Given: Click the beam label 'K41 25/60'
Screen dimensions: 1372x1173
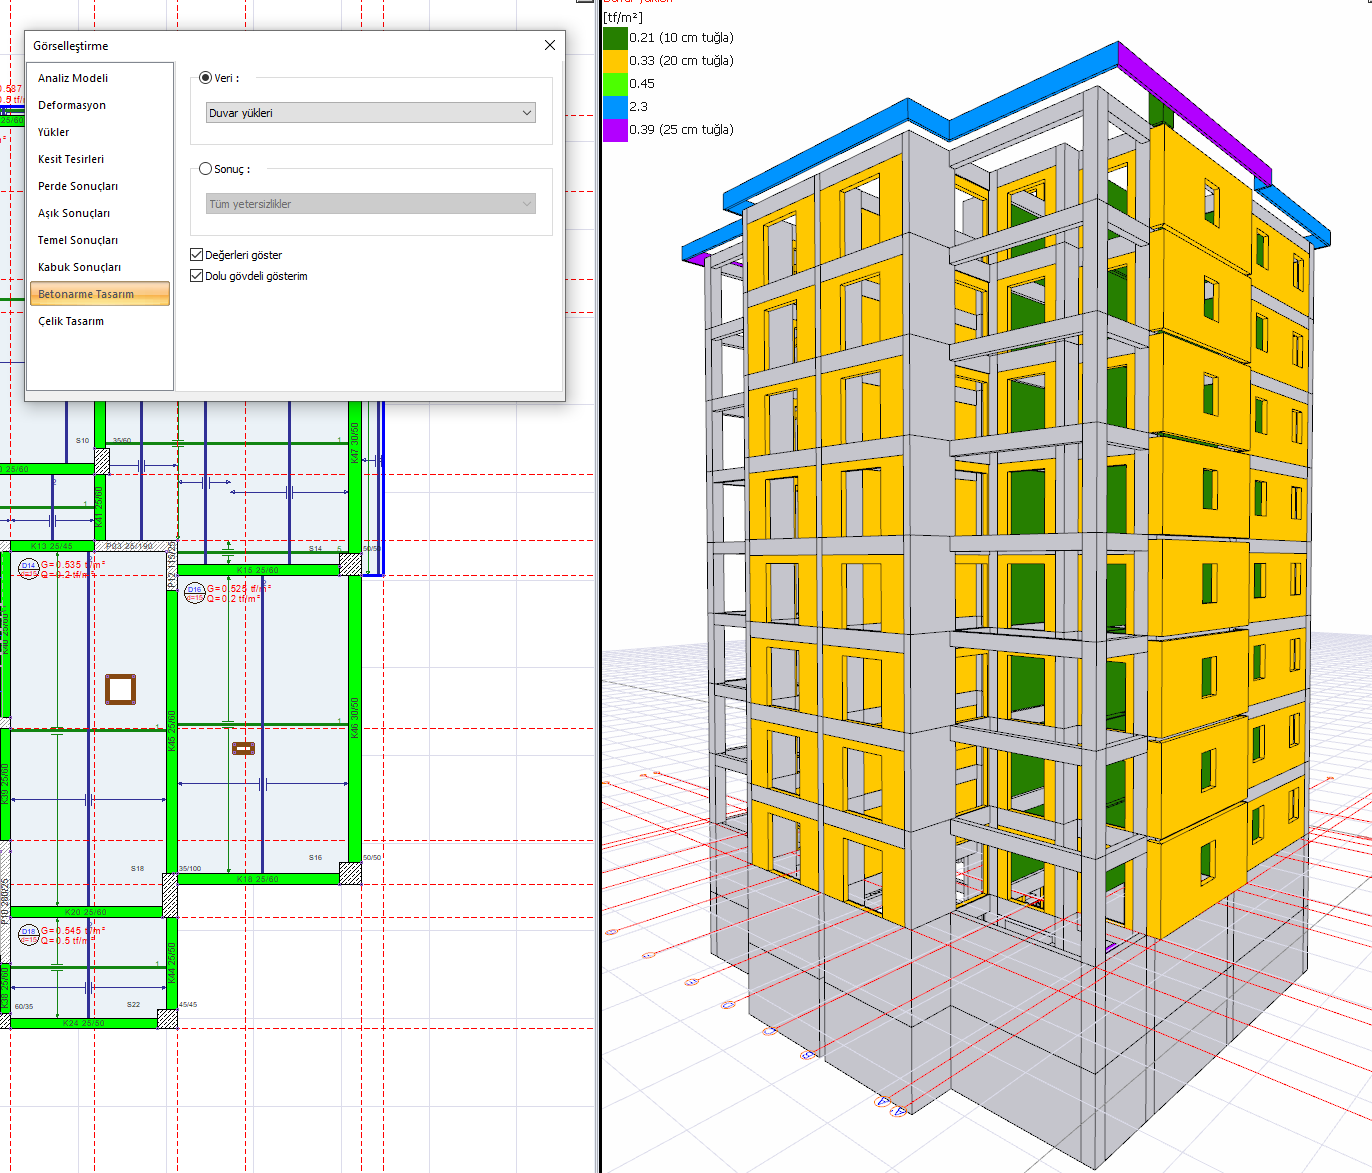Looking at the screenshot, I should click(100, 507).
